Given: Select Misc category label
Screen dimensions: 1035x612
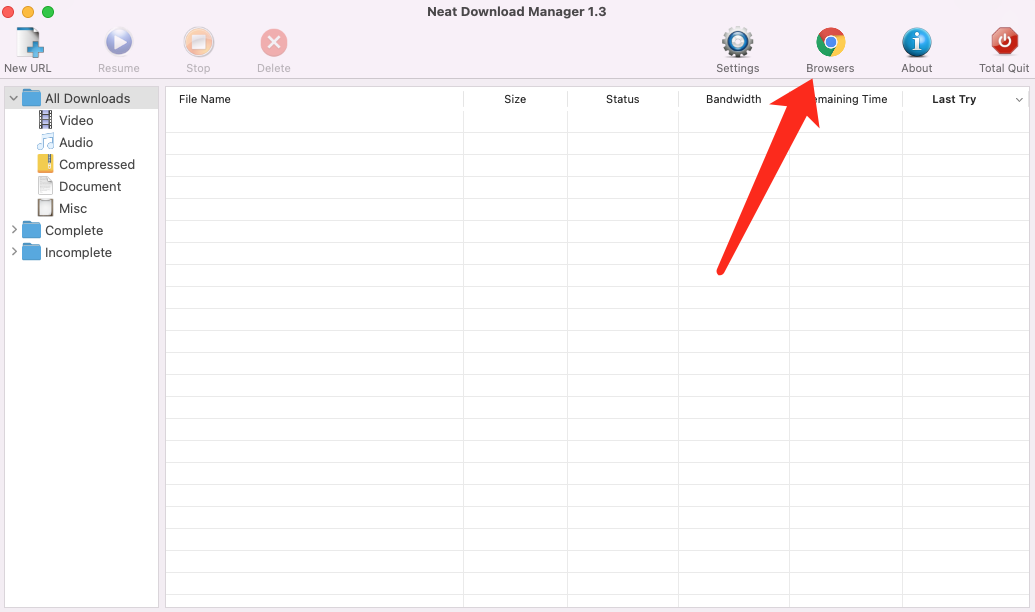Looking at the screenshot, I should [x=73, y=208].
